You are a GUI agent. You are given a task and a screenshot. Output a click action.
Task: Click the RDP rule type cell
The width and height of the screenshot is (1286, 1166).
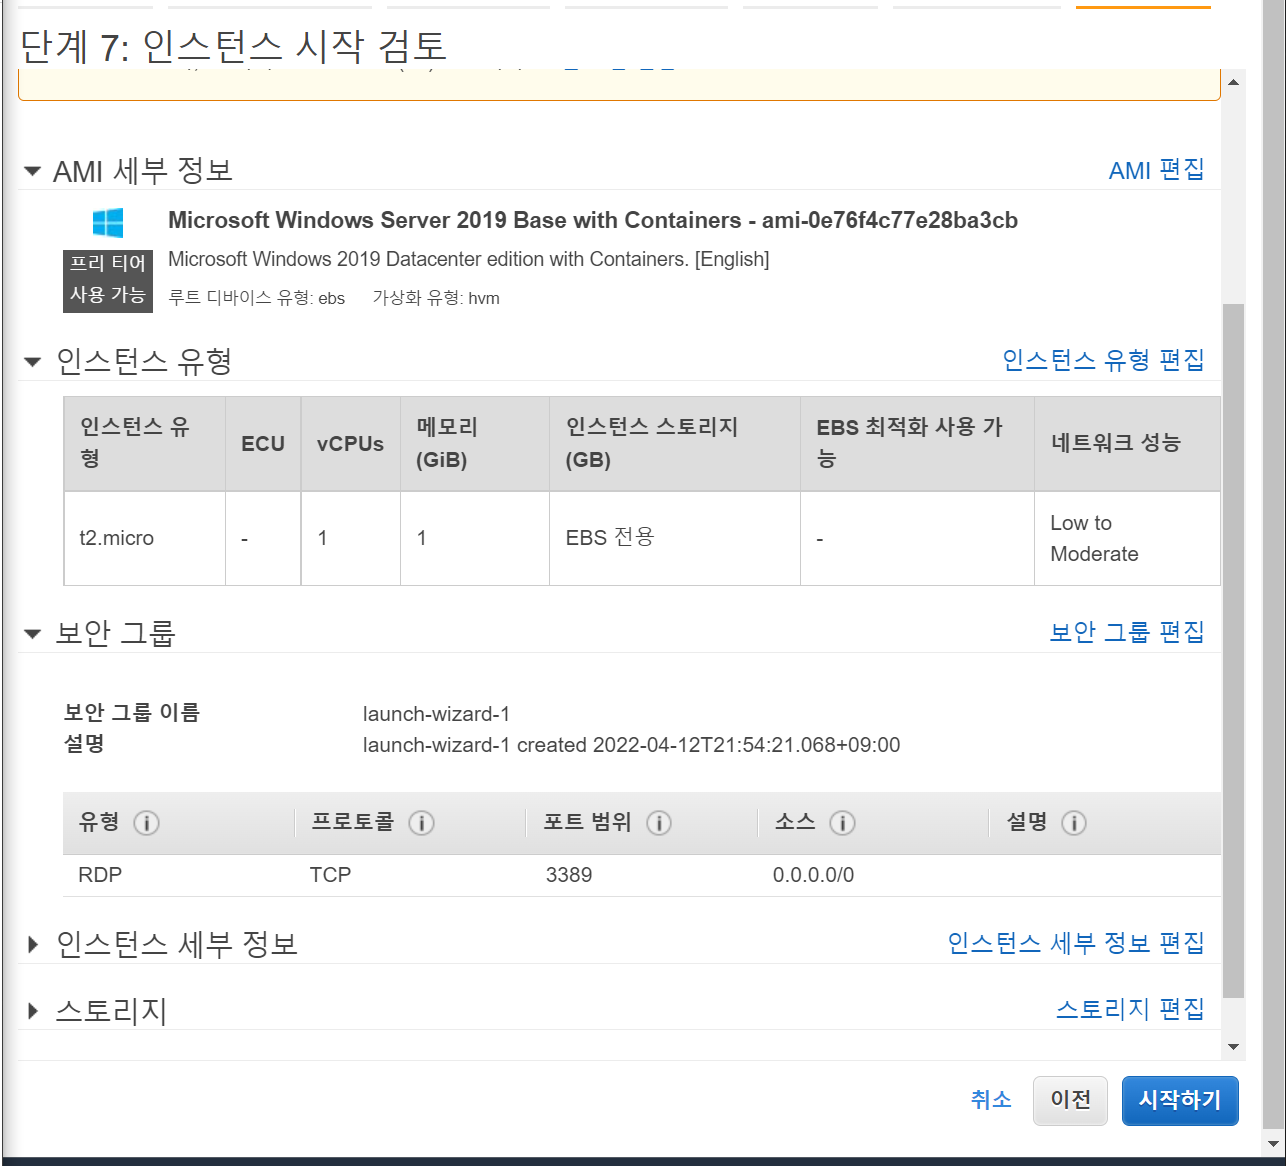[x=100, y=875]
